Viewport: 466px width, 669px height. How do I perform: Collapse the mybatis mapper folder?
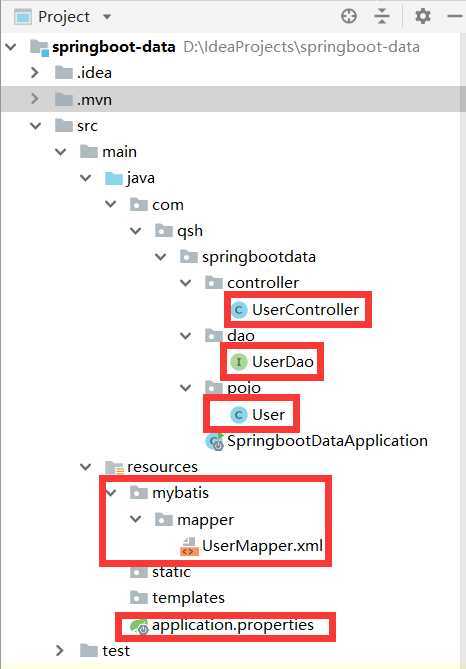(x=136, y=519)
